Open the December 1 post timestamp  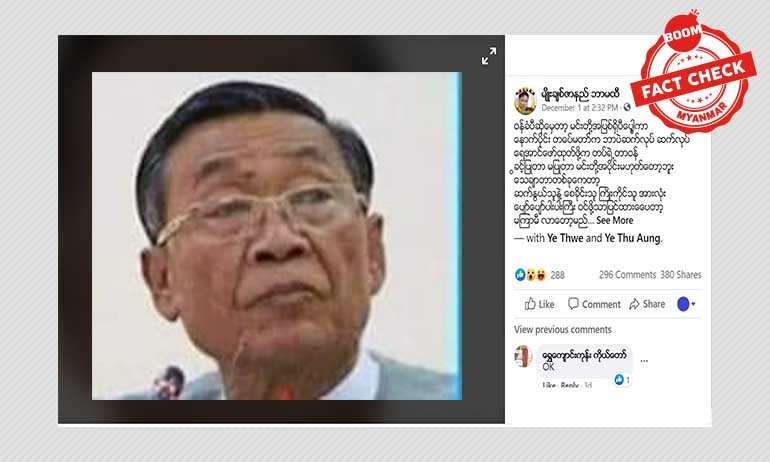click(579, 108)
